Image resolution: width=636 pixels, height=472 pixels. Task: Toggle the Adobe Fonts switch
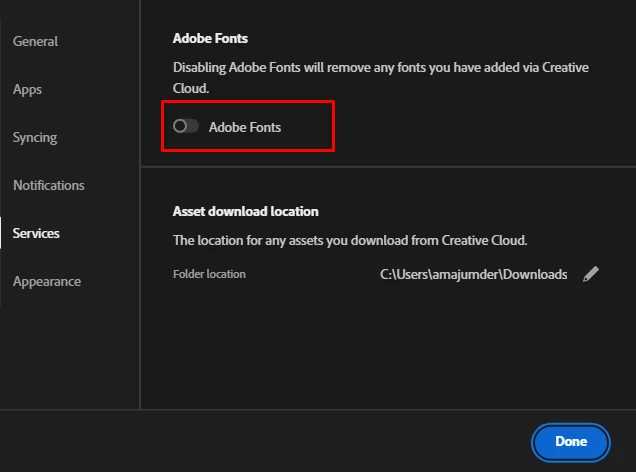(186, 126)
